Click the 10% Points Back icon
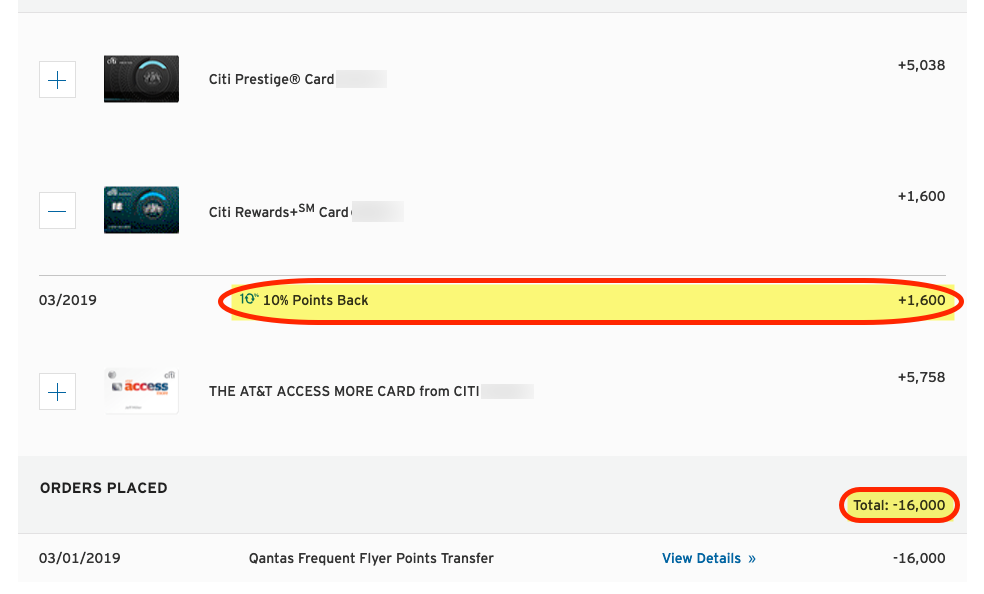 (249, 299)
